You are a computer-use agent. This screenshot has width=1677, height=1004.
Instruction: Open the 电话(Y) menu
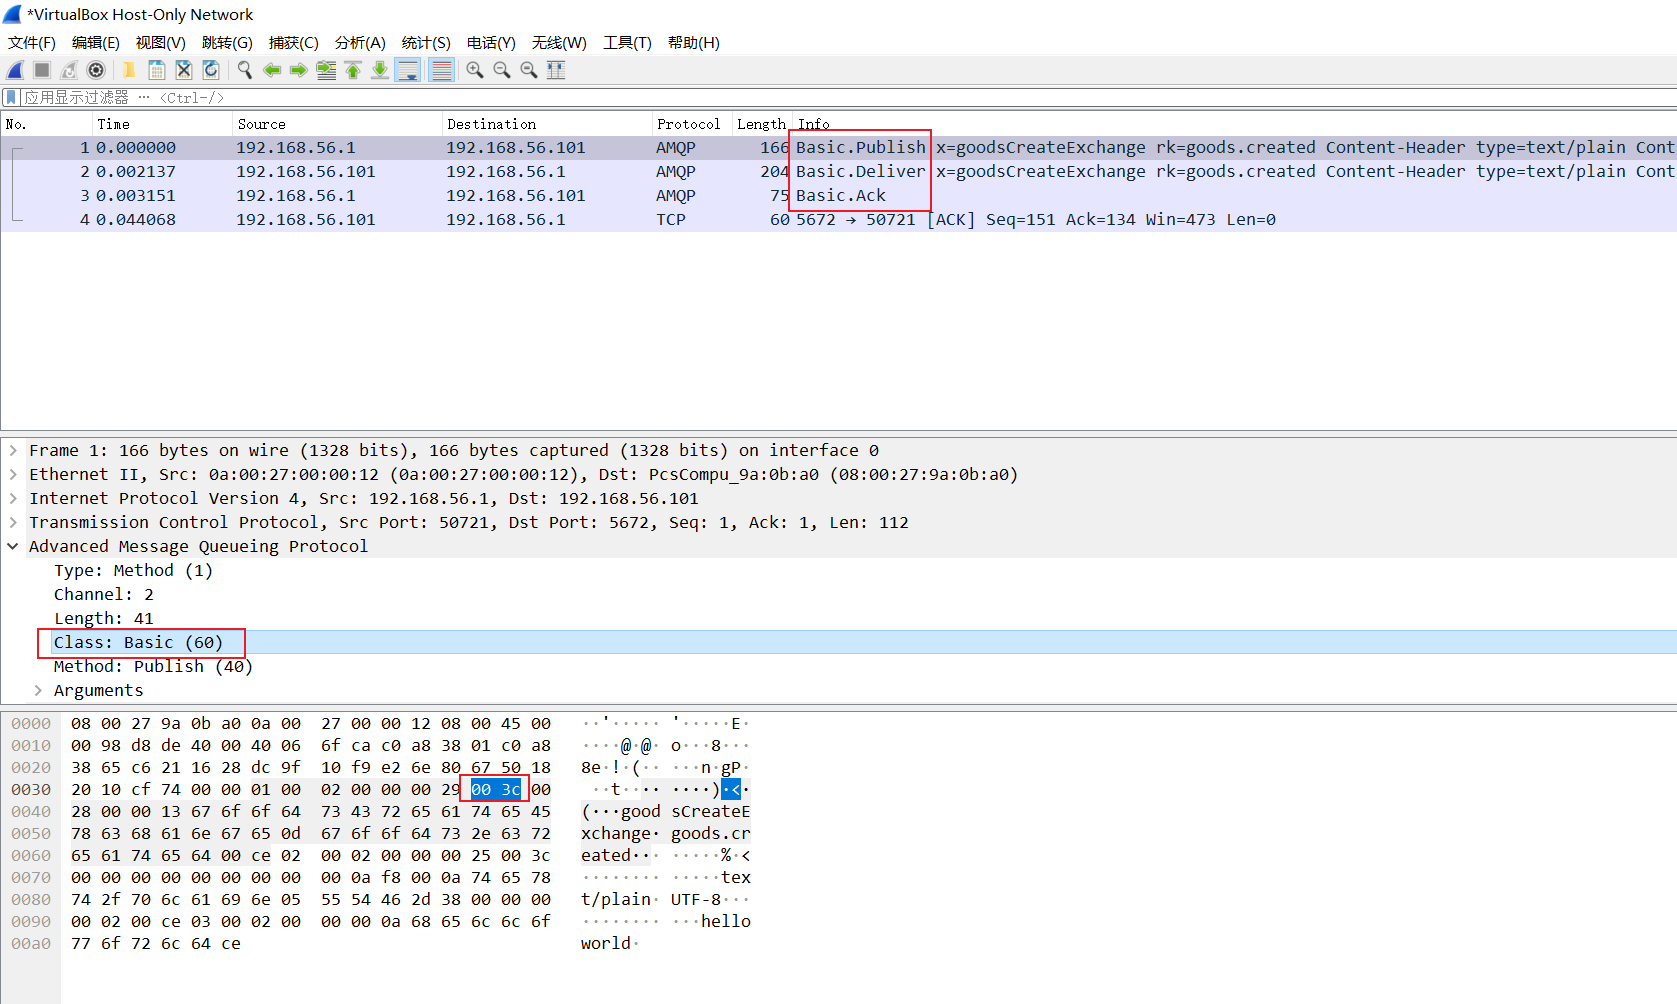click(x=491, y=42)
